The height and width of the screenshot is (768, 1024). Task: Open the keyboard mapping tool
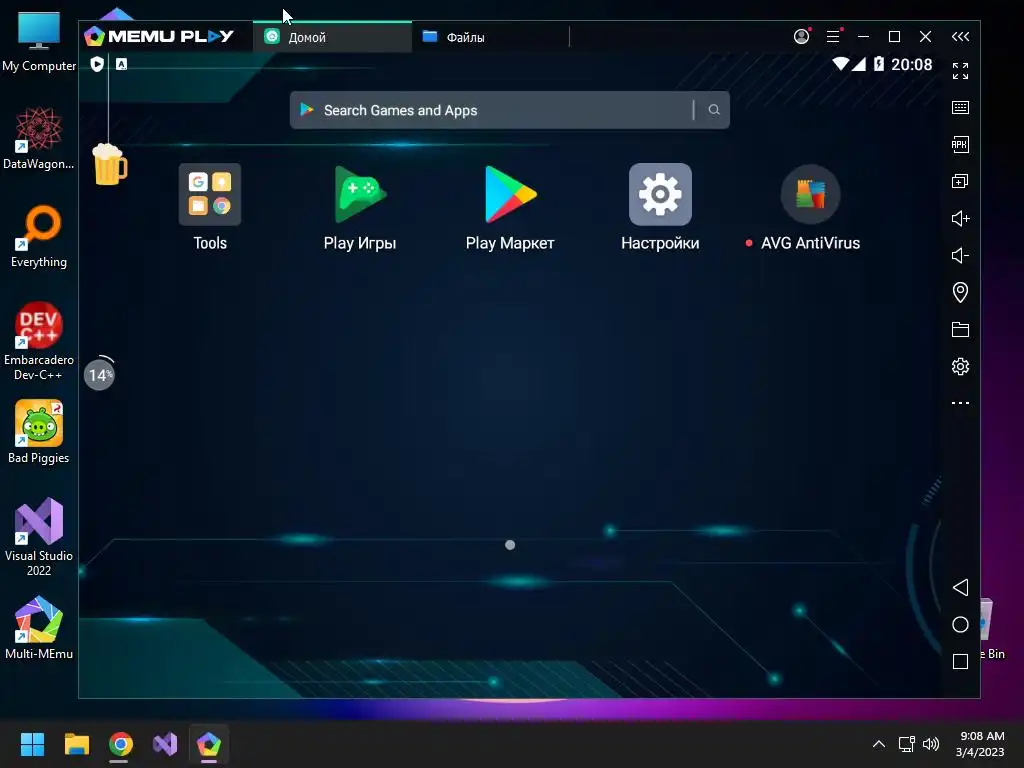tap(960, 108)
